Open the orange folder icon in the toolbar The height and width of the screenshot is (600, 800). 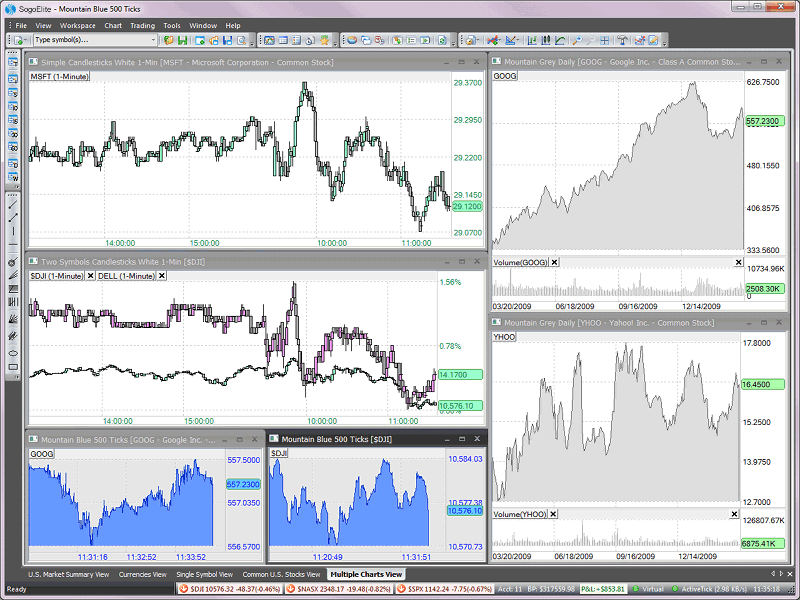point(168,40)
